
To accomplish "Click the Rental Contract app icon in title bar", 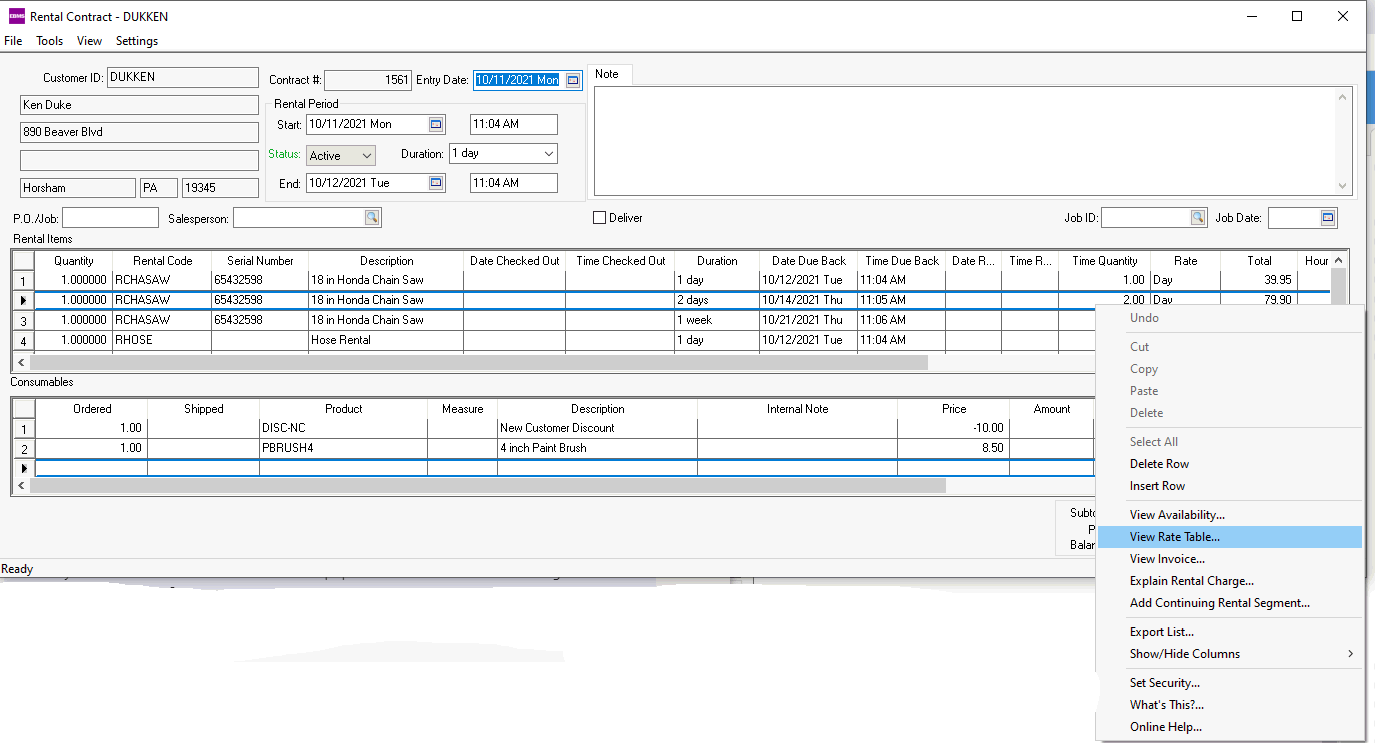I will coord(16,16).
